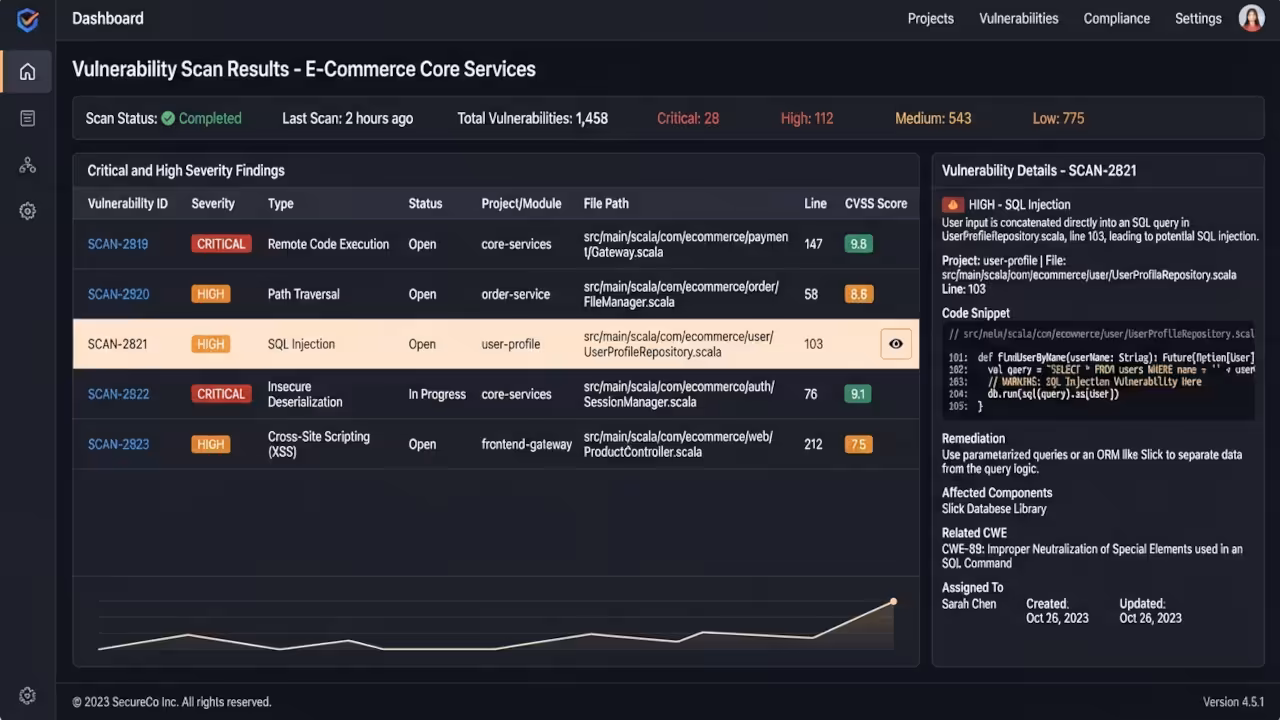Filter by High: 112 count
This screenshot has height=720, width=1280.
[x=807, y=118]
